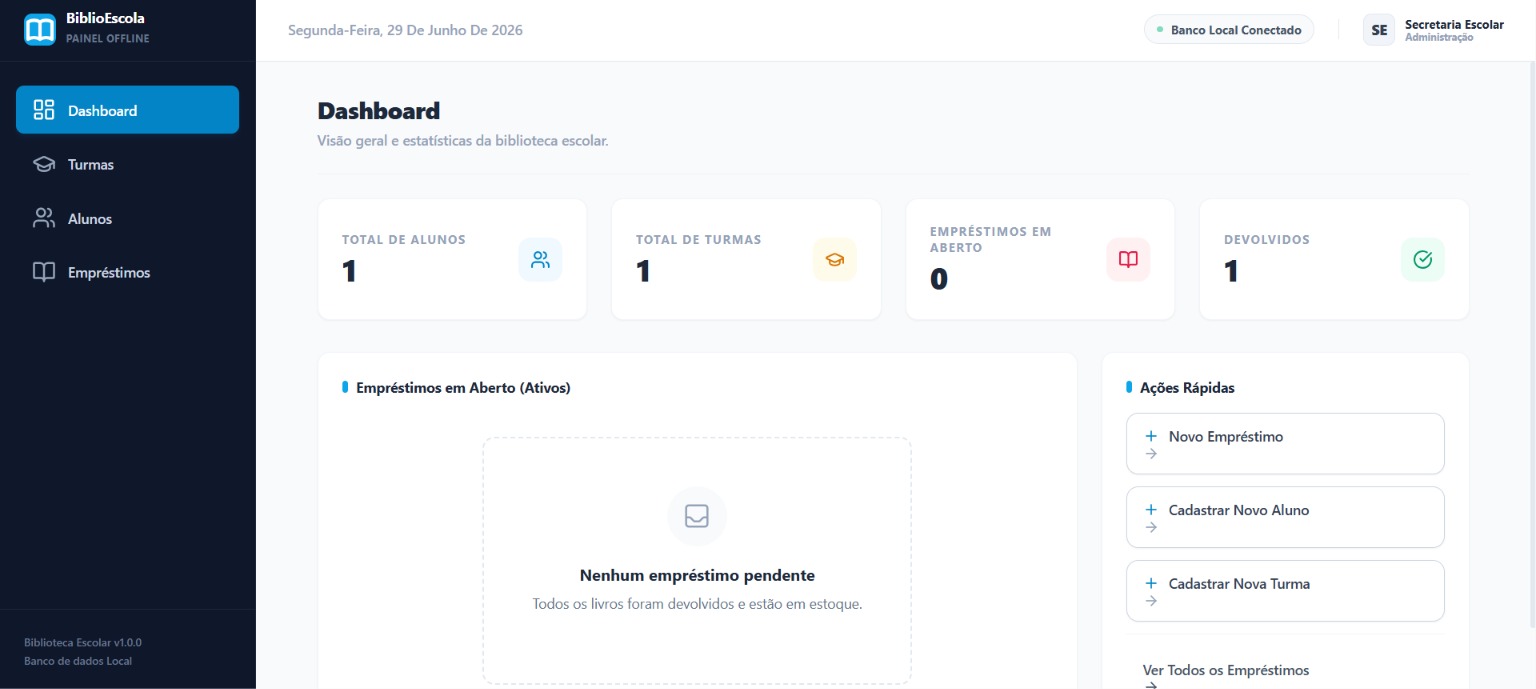Open the Dashboard menu item
Viewport: 1536px width, 689px height.
[128, 110]
